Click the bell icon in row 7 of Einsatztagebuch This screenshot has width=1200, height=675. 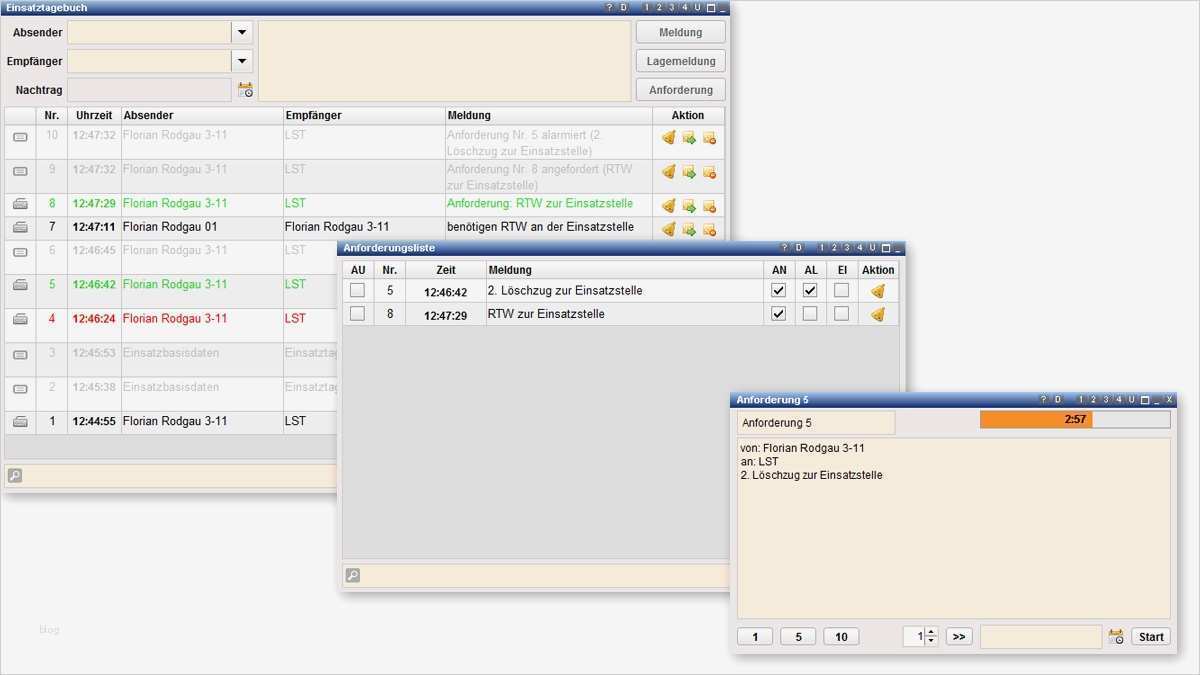669,229
